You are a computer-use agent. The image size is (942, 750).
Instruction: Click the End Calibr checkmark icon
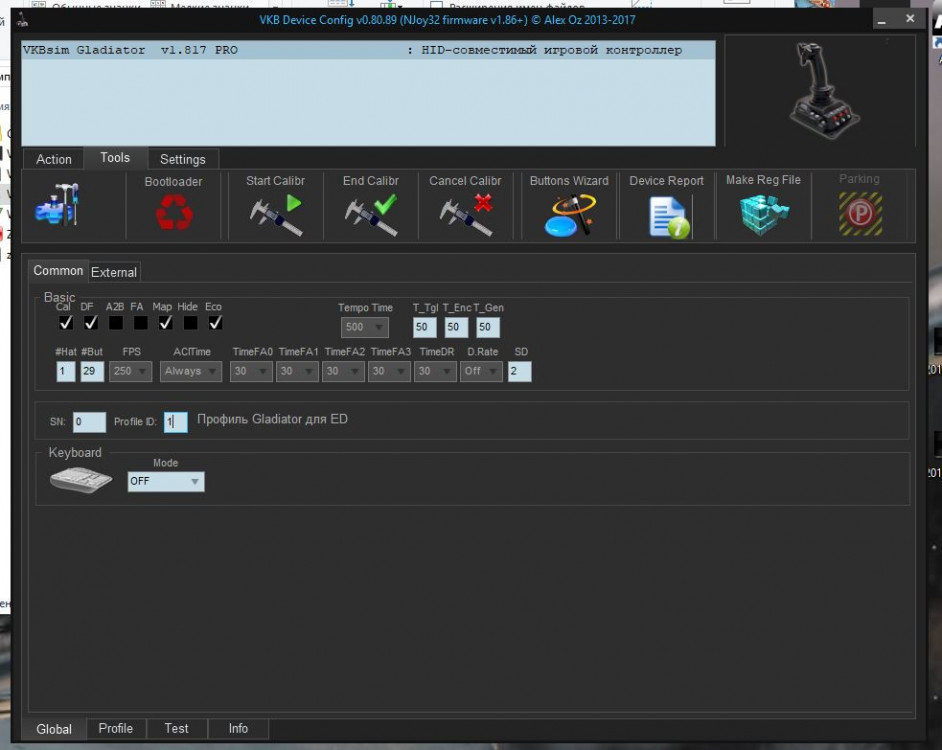[370, 214]
